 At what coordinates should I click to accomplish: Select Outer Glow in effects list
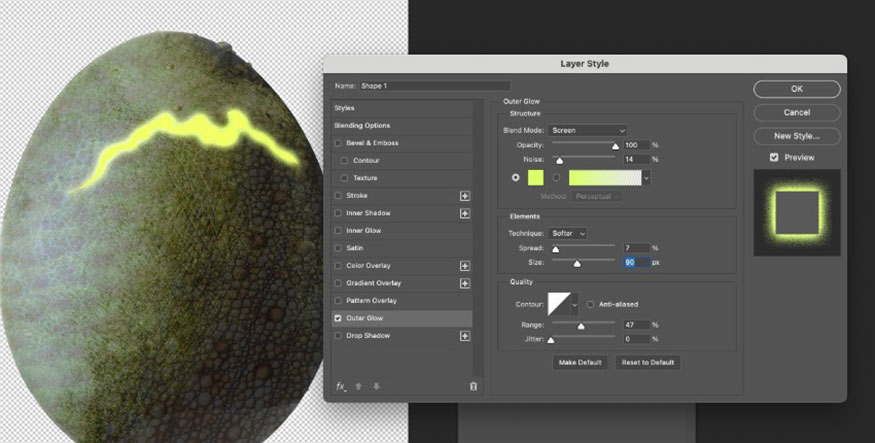(402, 318)
